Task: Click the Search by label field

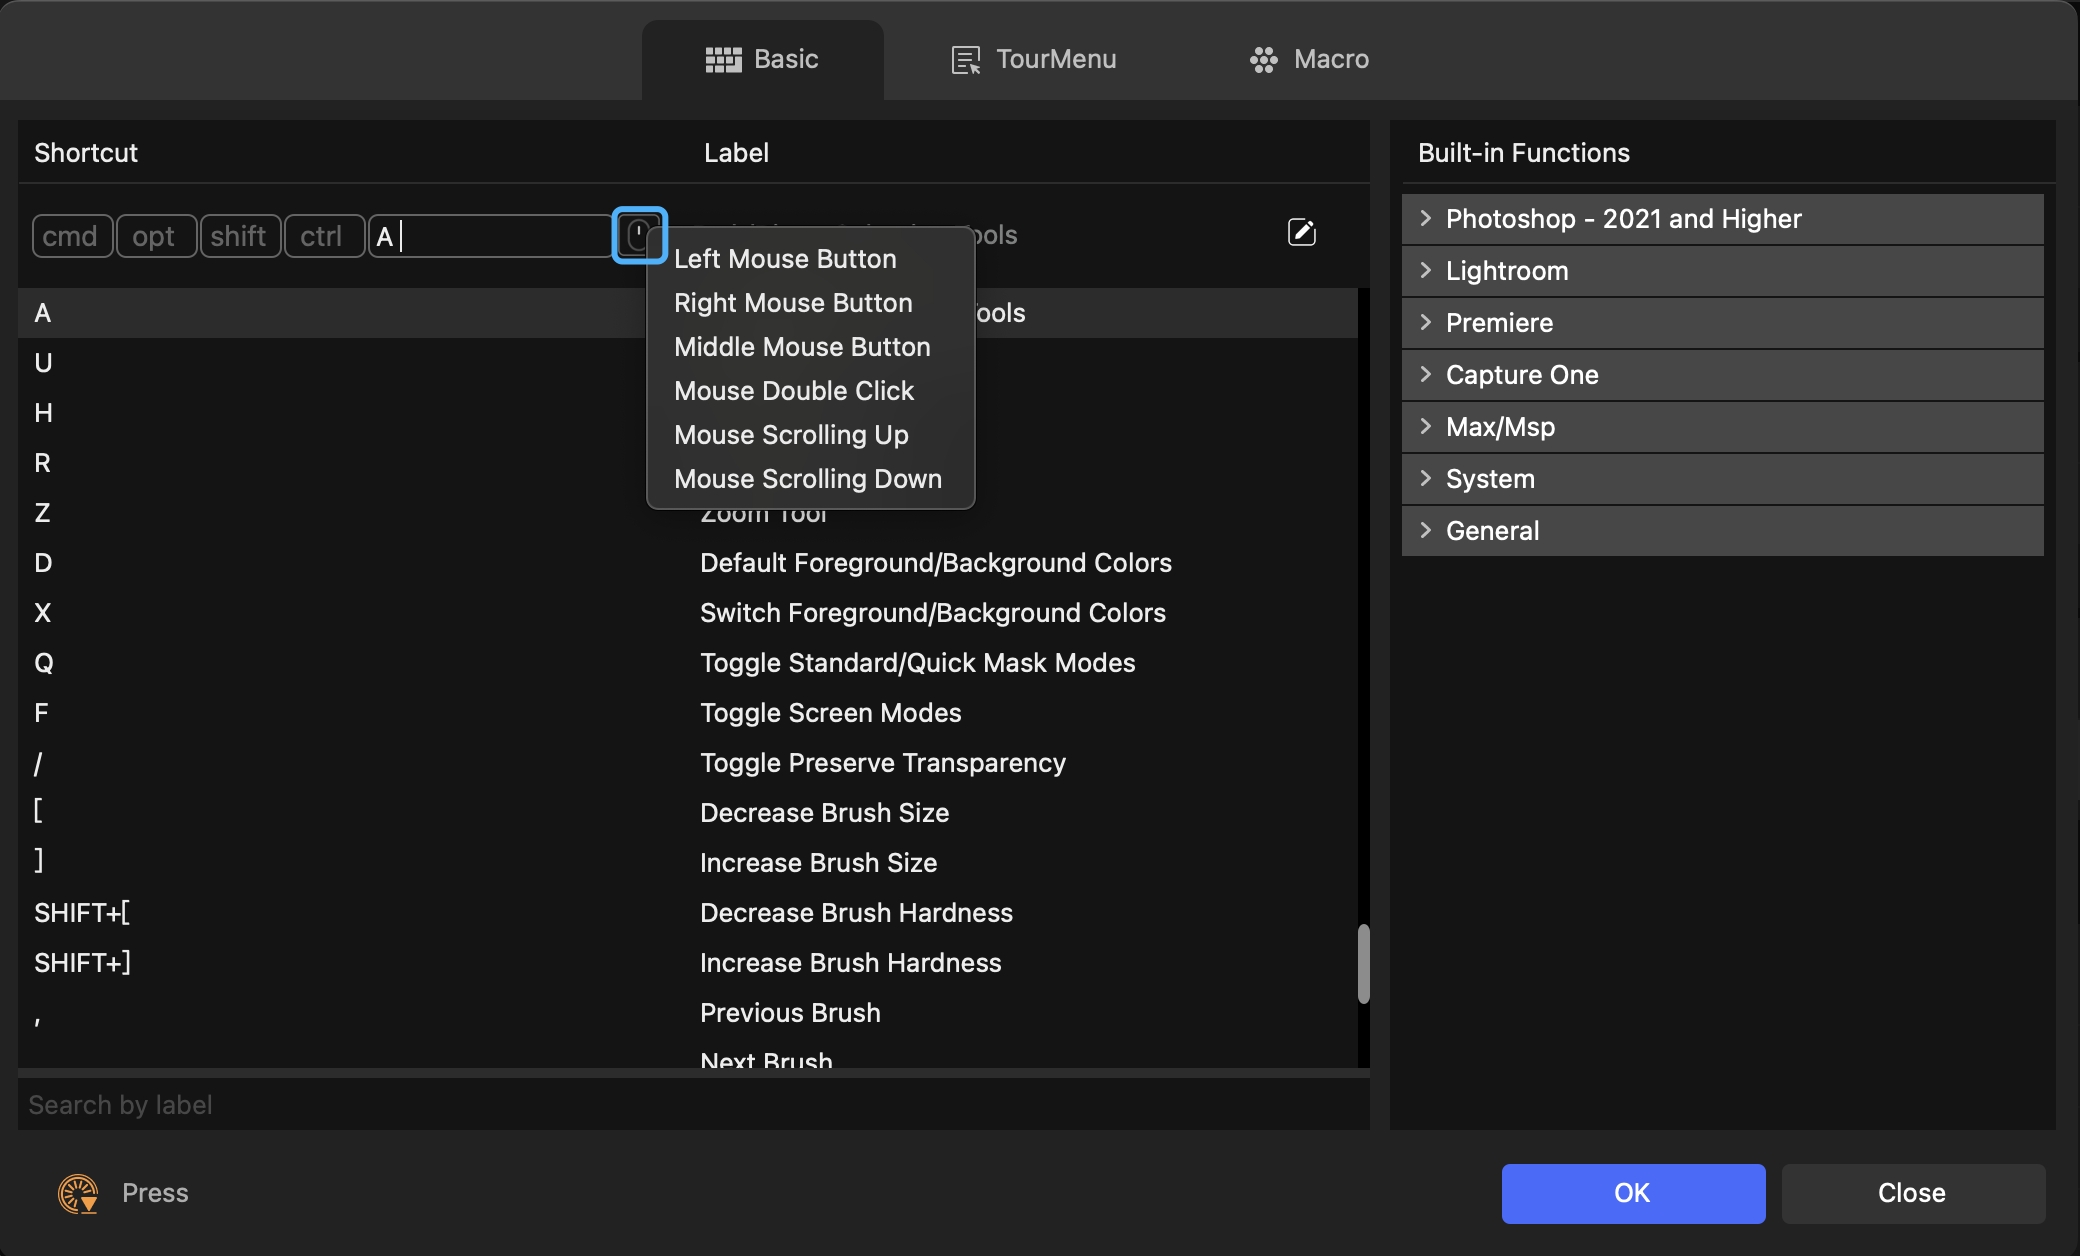Action: [693, 1105]
